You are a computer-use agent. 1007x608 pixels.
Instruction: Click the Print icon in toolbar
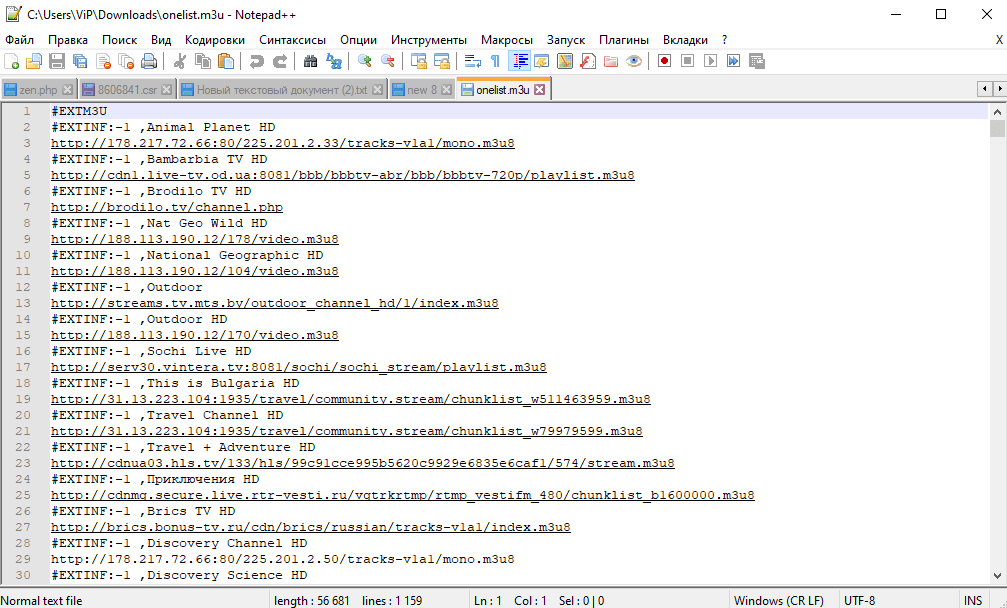click(149, 61)
